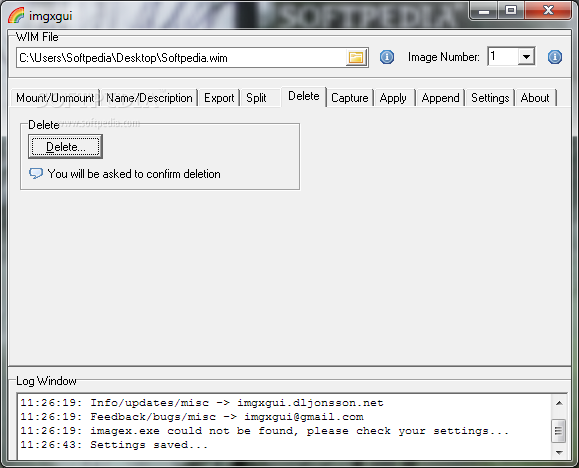Screen dimensions: 579x468
Task: Go to the Export tab
Action: click(x=219, y=98)
